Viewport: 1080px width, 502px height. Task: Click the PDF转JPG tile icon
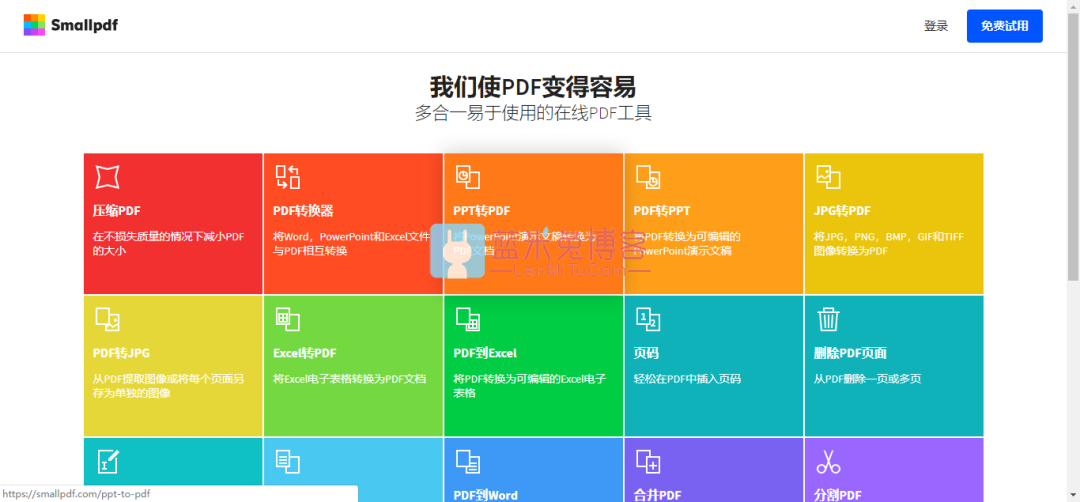click(107, 319)
